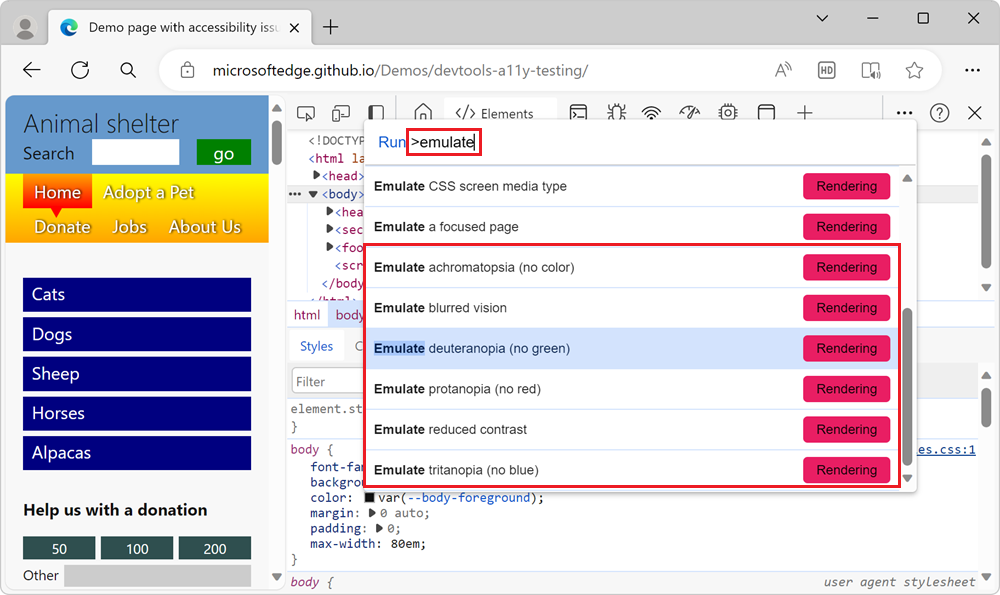
Task: Open the Console tool icon
Action: (578, 113)
